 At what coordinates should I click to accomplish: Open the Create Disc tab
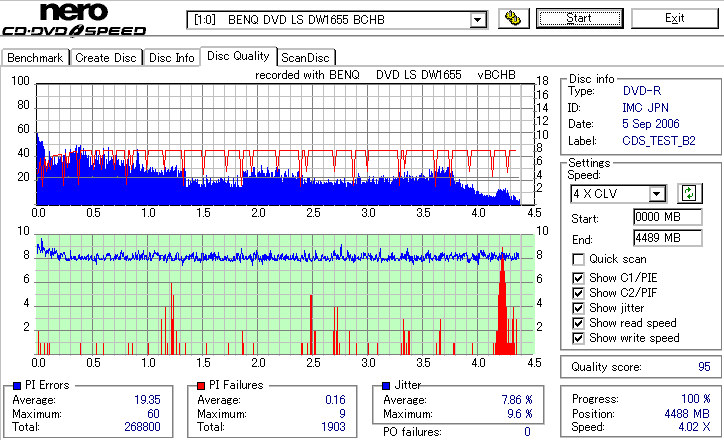pos(106,58)
